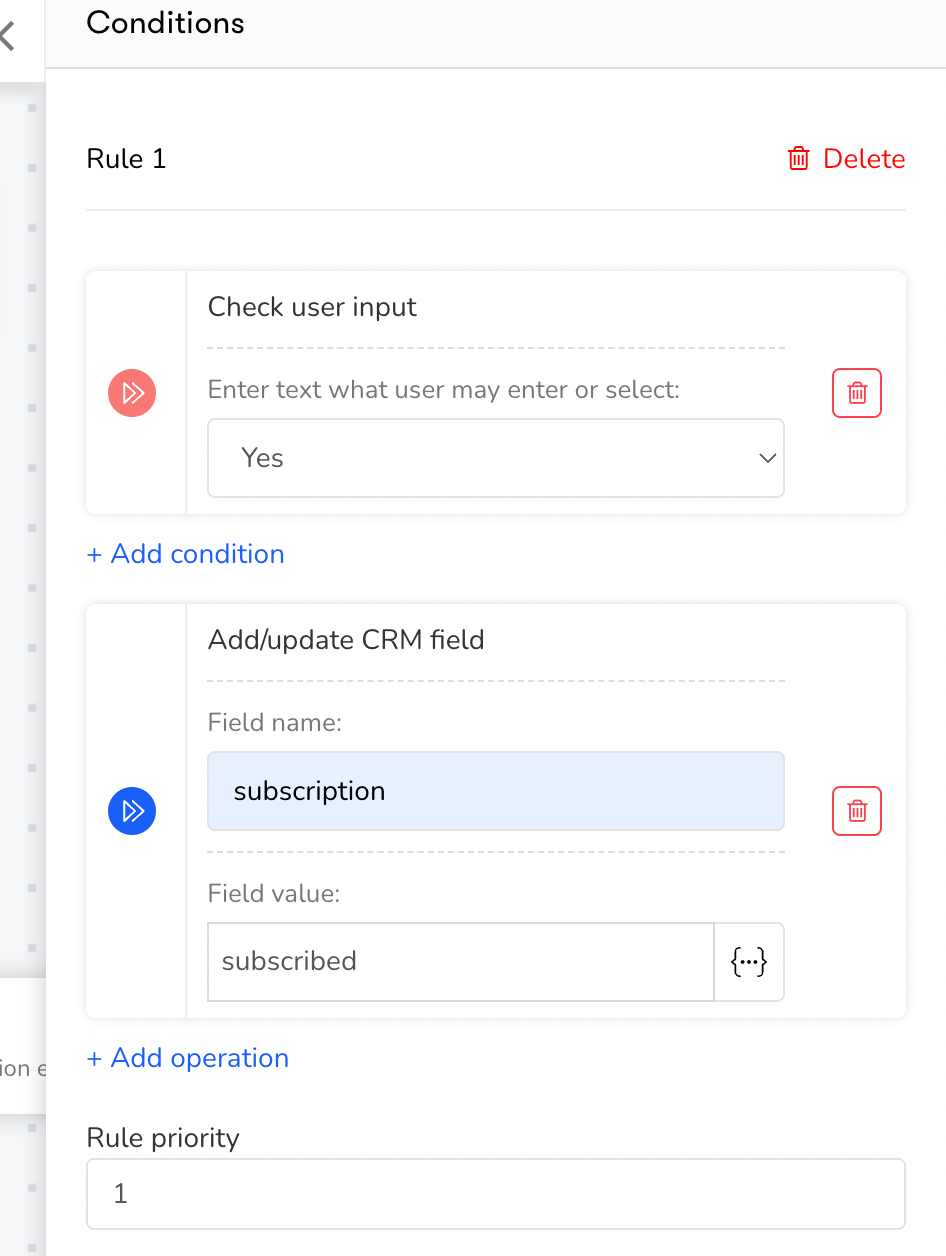The width and height of the screenshot is (946, 1256).
Task: Click the red trash icon next to Delete
Action: pos(799,159)
